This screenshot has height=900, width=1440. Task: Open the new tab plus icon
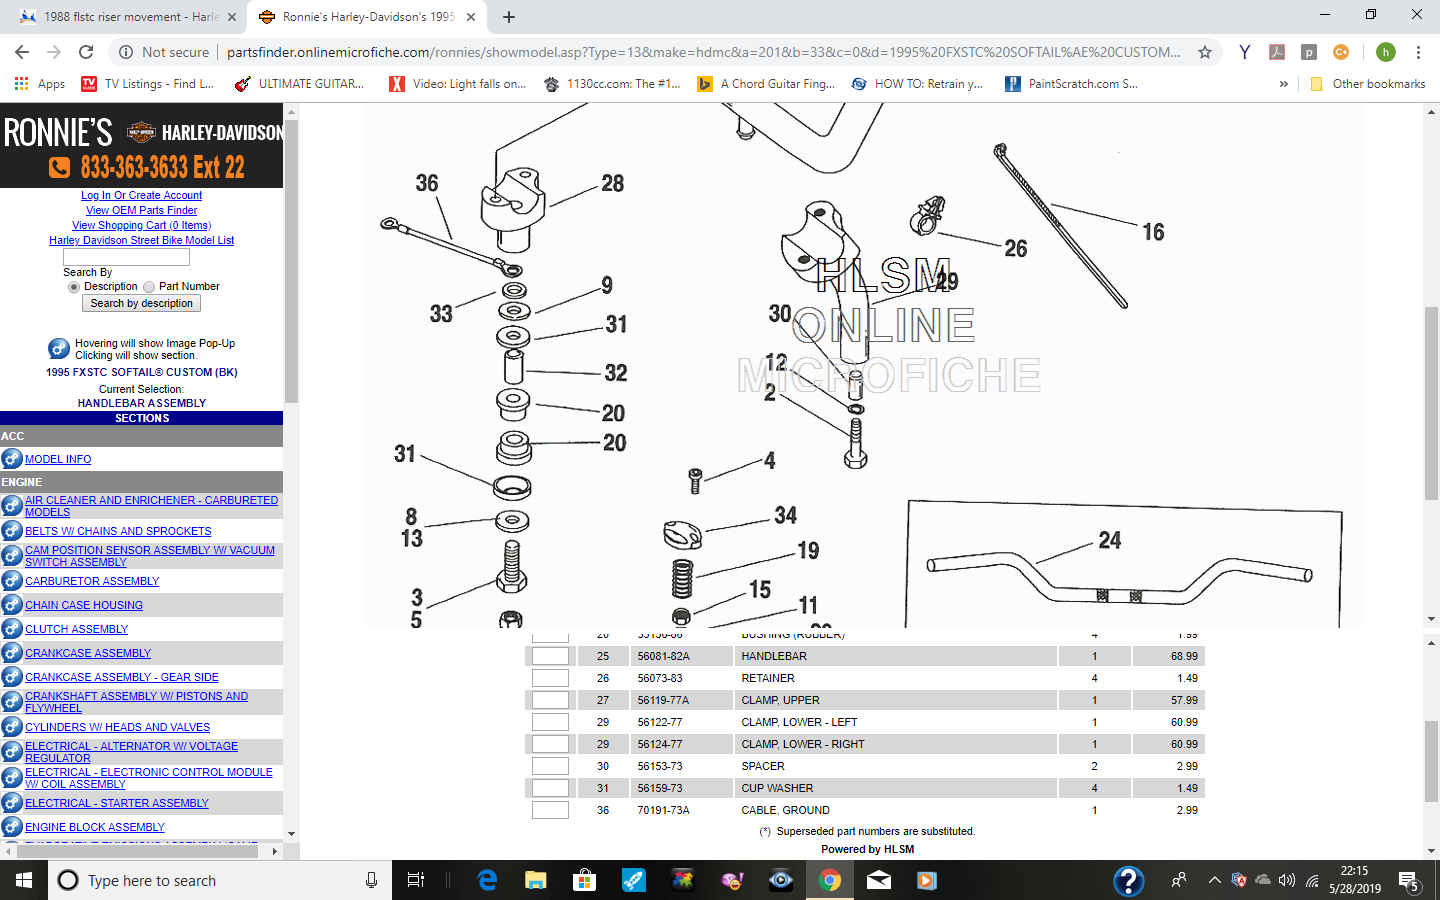click(509, 17)
